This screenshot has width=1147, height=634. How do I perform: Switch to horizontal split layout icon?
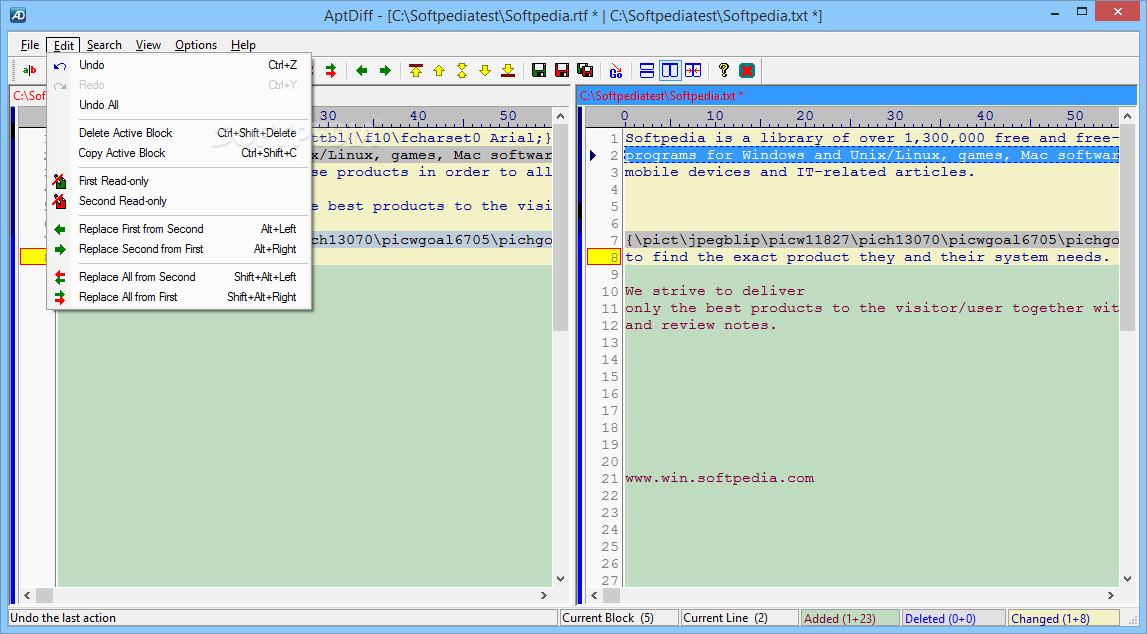coord(647,70)
